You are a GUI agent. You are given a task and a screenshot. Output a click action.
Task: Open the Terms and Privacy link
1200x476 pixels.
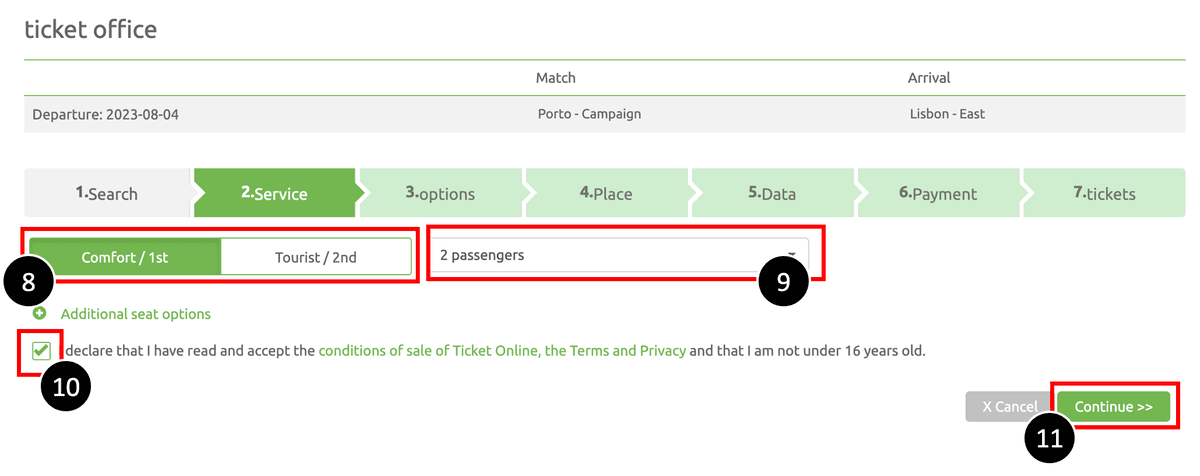click(x=615, y=351)
